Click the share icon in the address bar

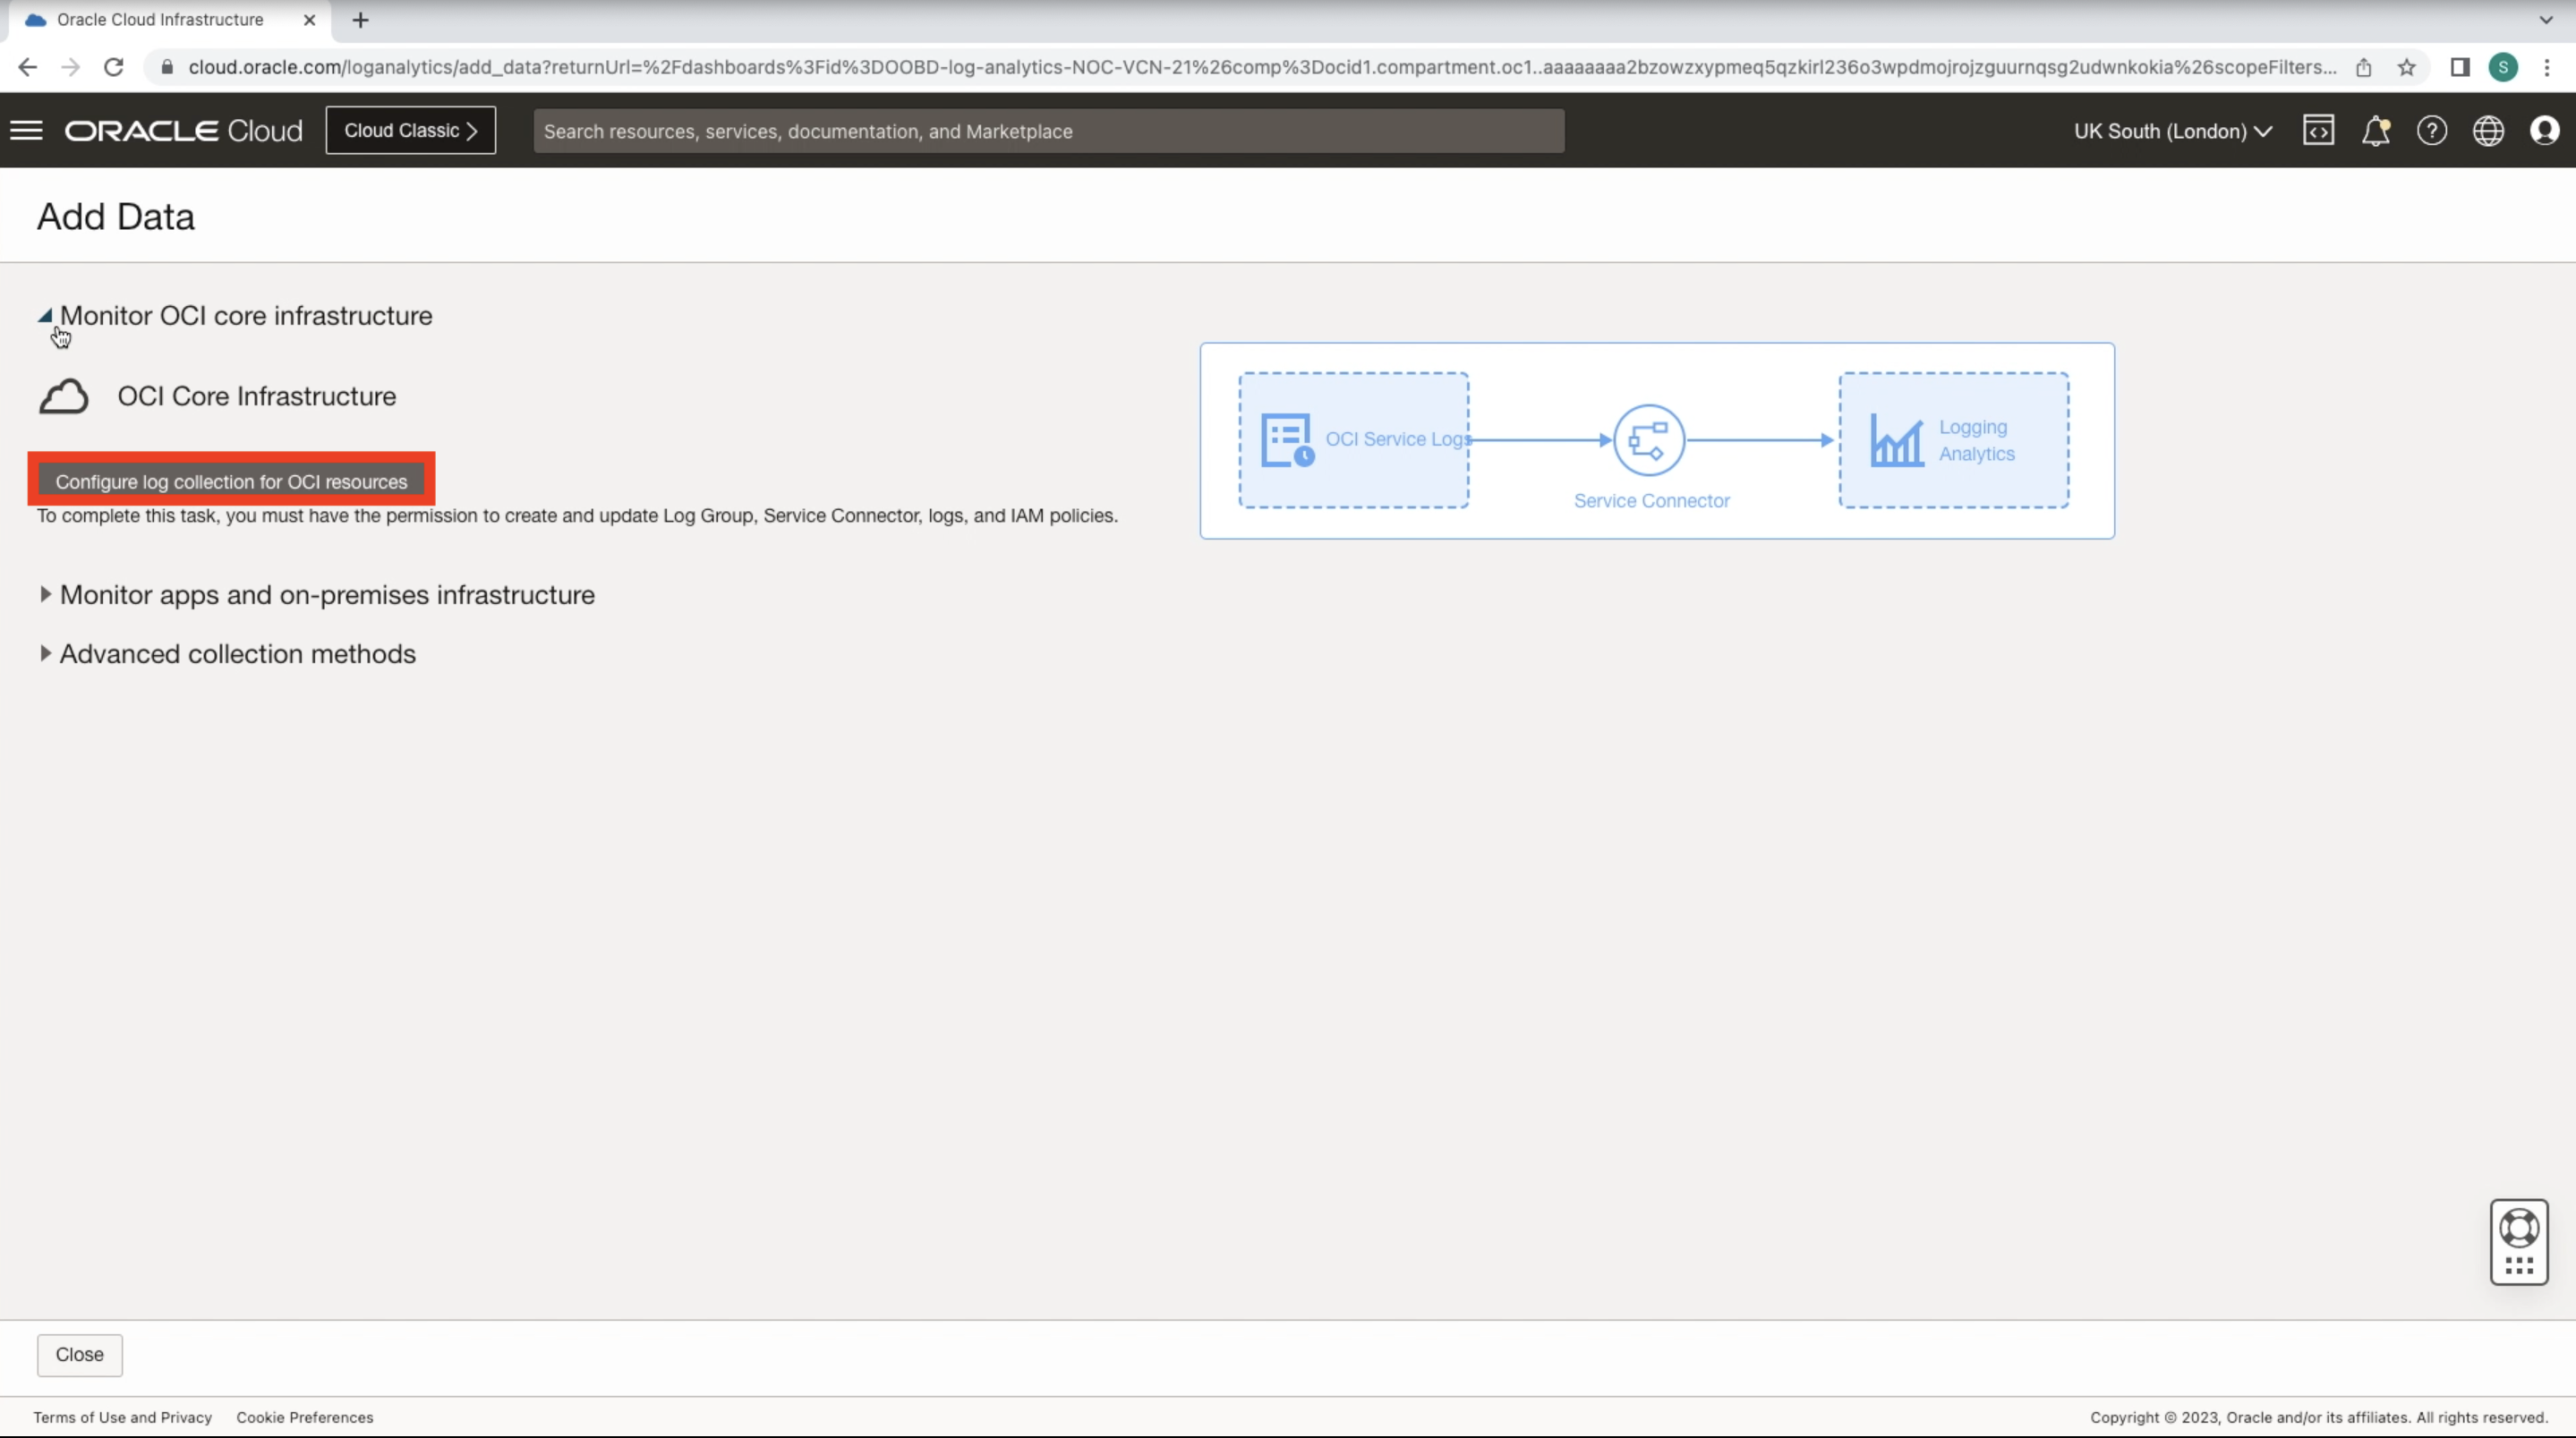[x=2364, y=67]
